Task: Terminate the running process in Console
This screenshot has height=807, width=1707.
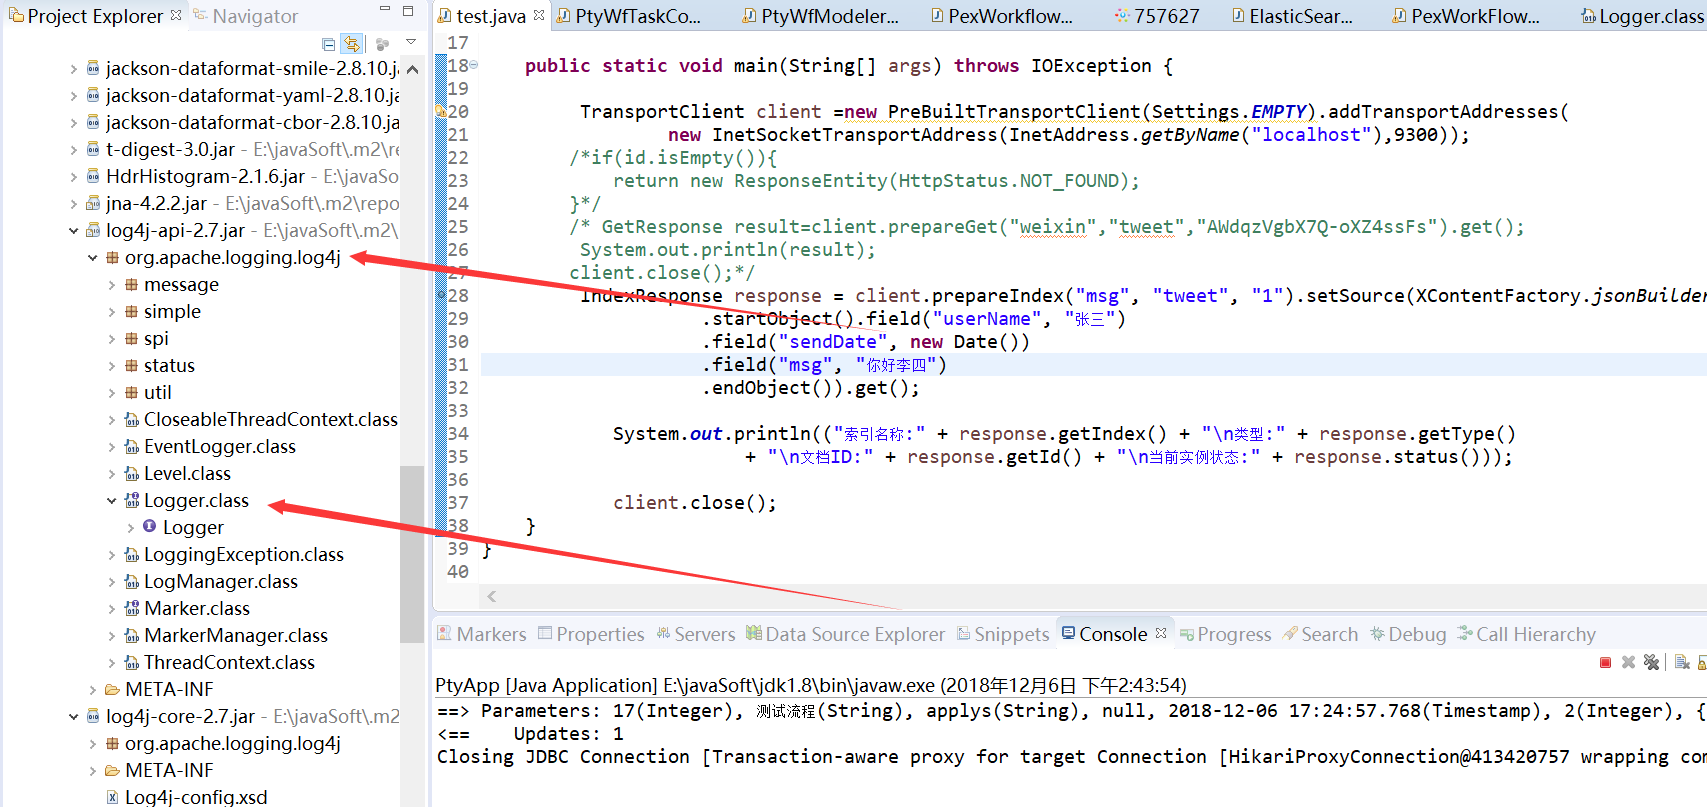Action: coord(1605,662)
